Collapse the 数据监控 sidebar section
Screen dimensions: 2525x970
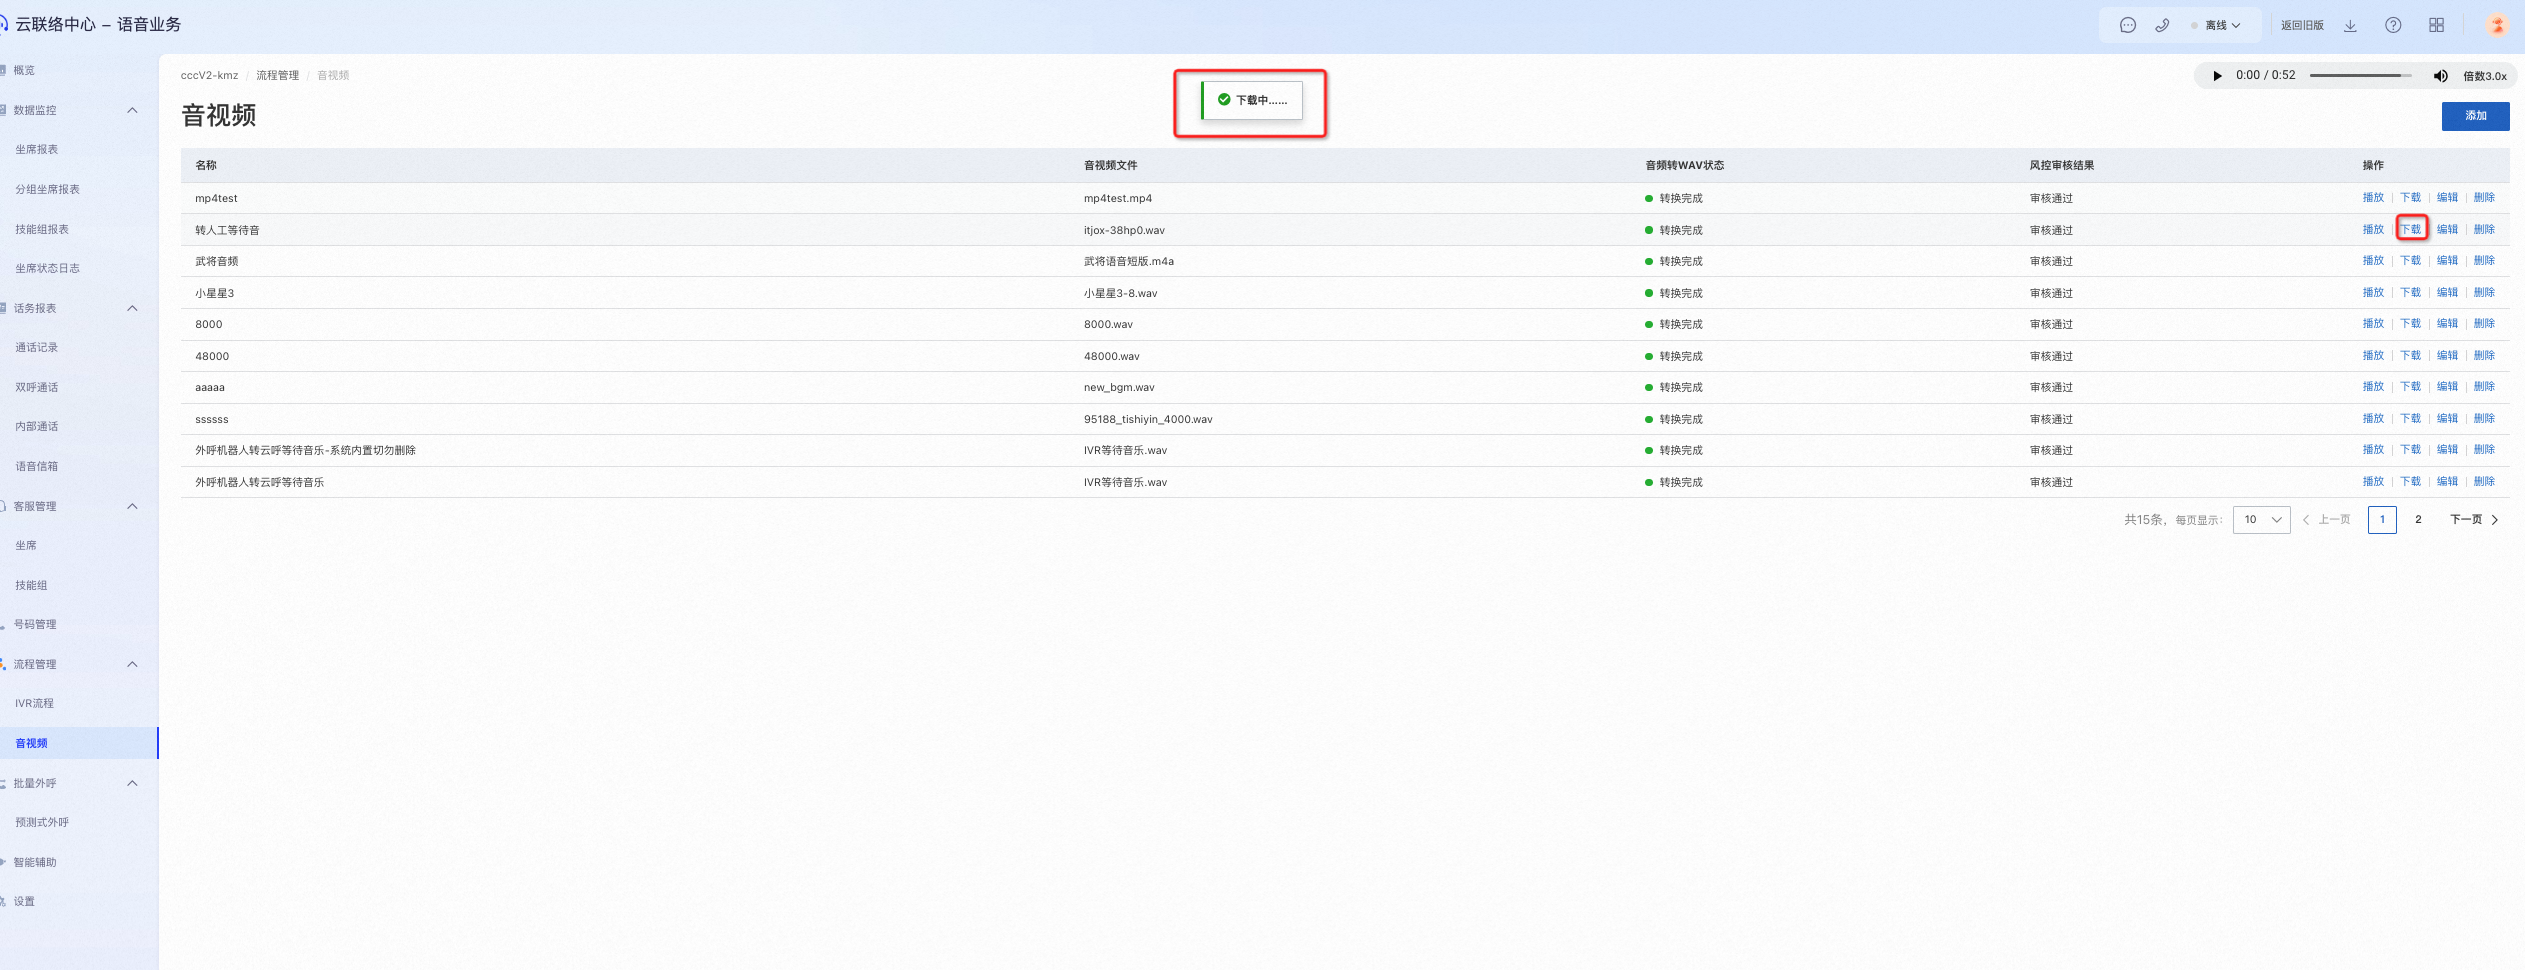pyautogui.click(x=132, y=110)
